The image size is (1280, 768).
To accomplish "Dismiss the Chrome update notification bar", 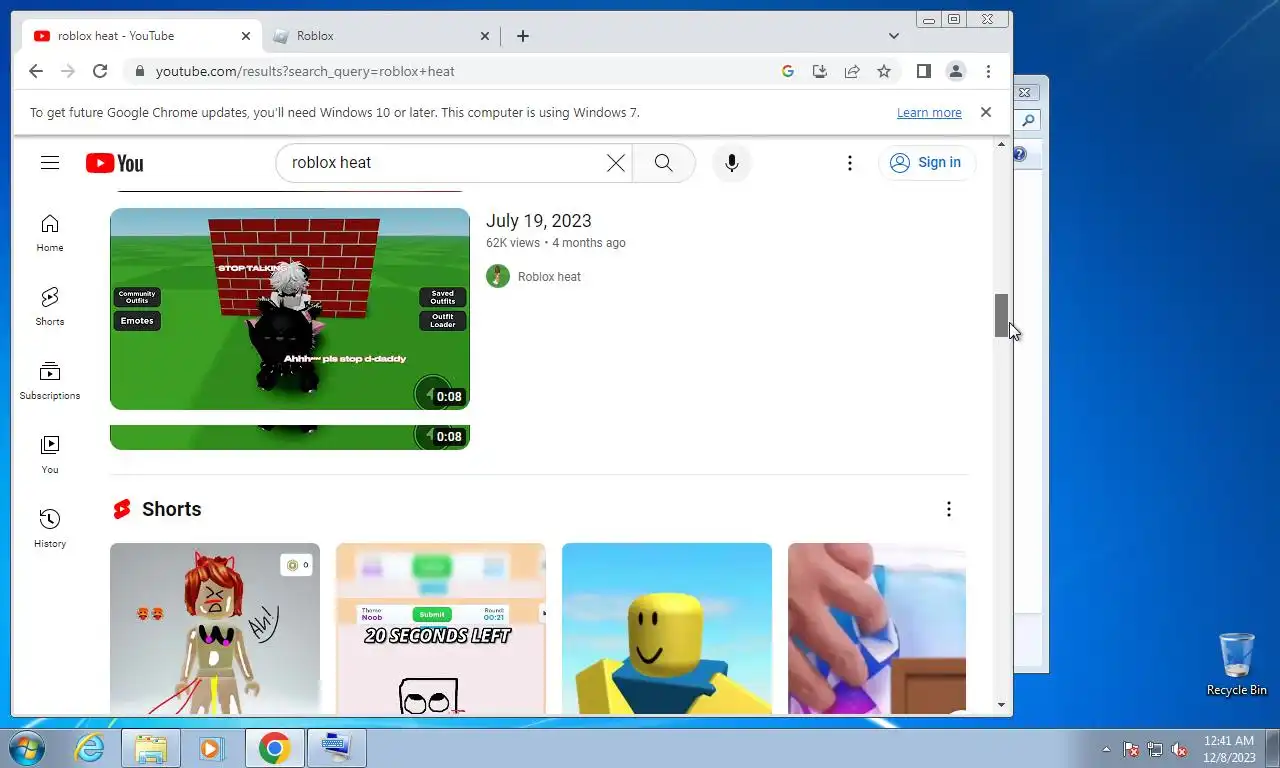I will click(986, 112).
